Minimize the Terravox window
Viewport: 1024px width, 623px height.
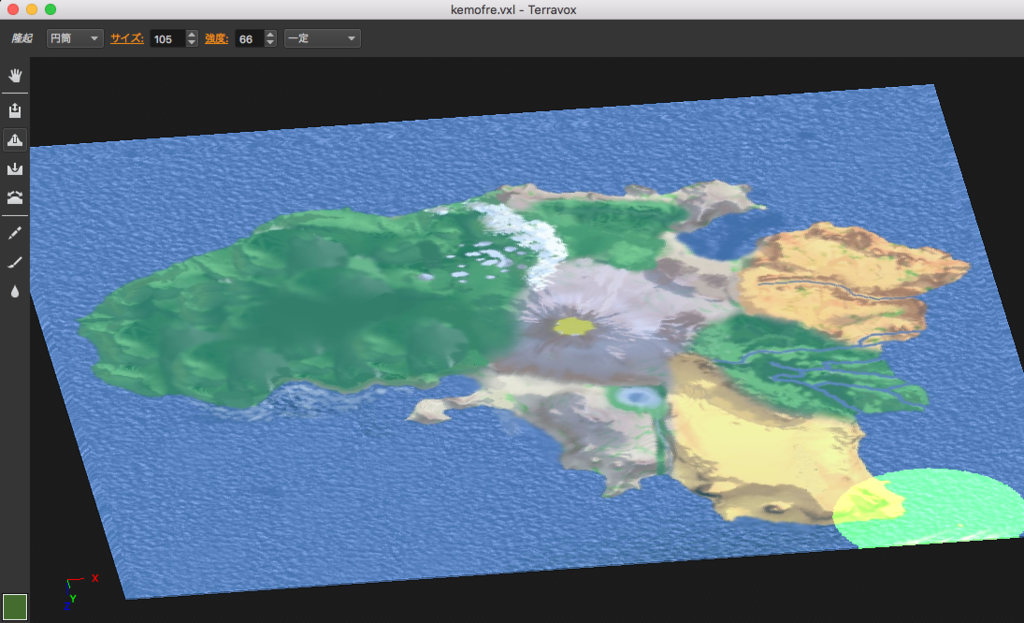coord(31,9)
